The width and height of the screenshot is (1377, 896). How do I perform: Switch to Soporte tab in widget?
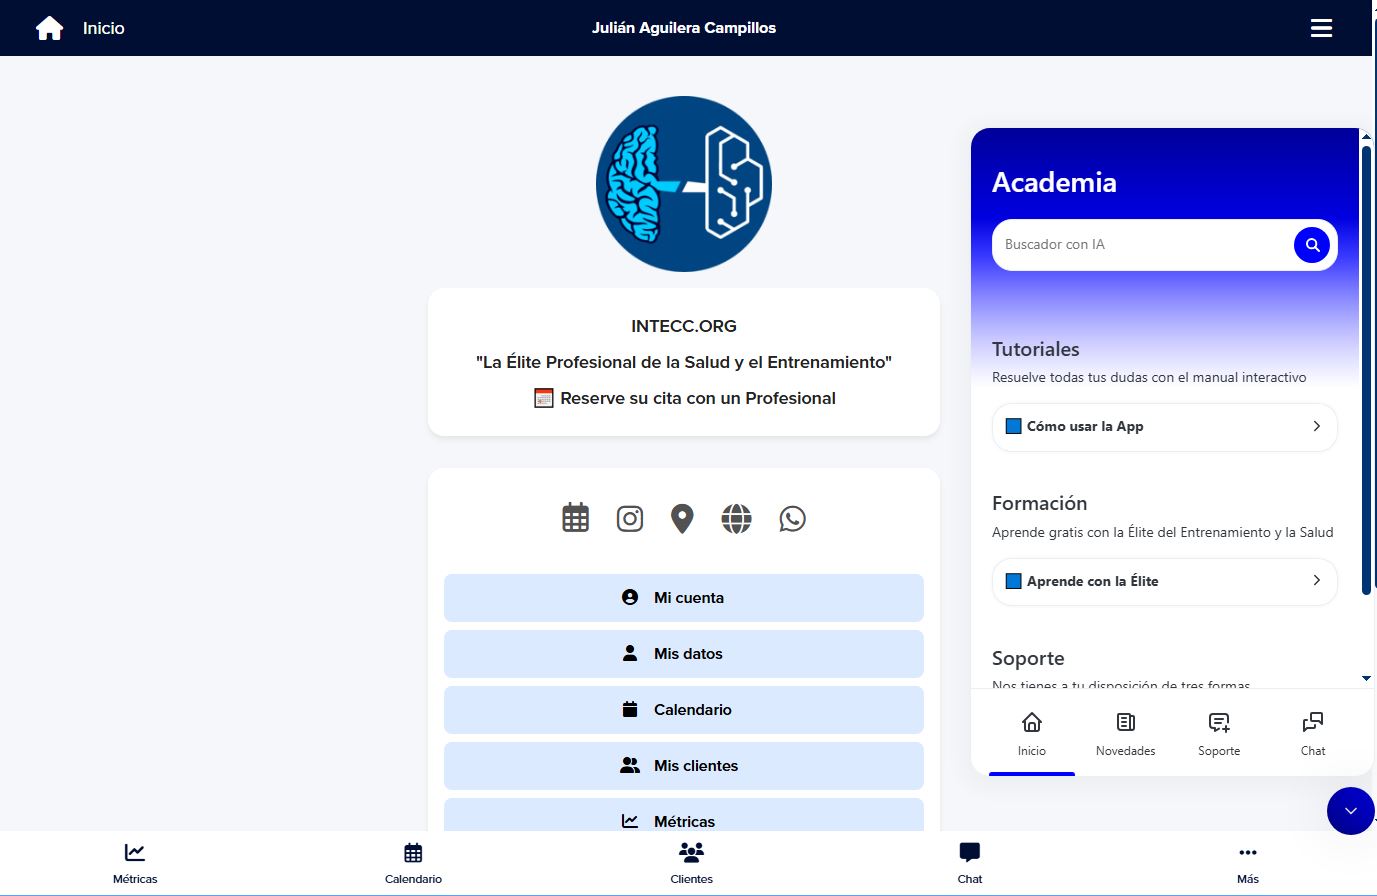pyautogui.click(x=1219, y=734)
